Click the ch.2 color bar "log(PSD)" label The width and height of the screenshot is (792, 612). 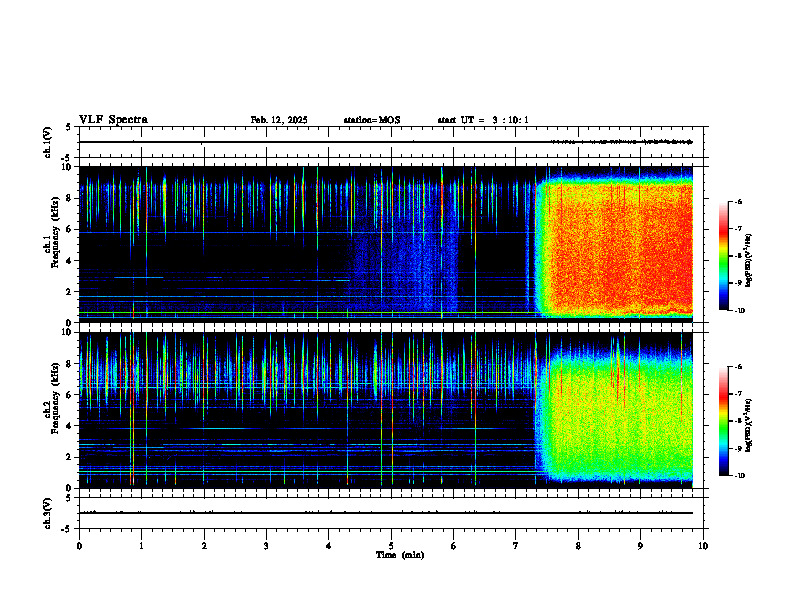point(749,426)
